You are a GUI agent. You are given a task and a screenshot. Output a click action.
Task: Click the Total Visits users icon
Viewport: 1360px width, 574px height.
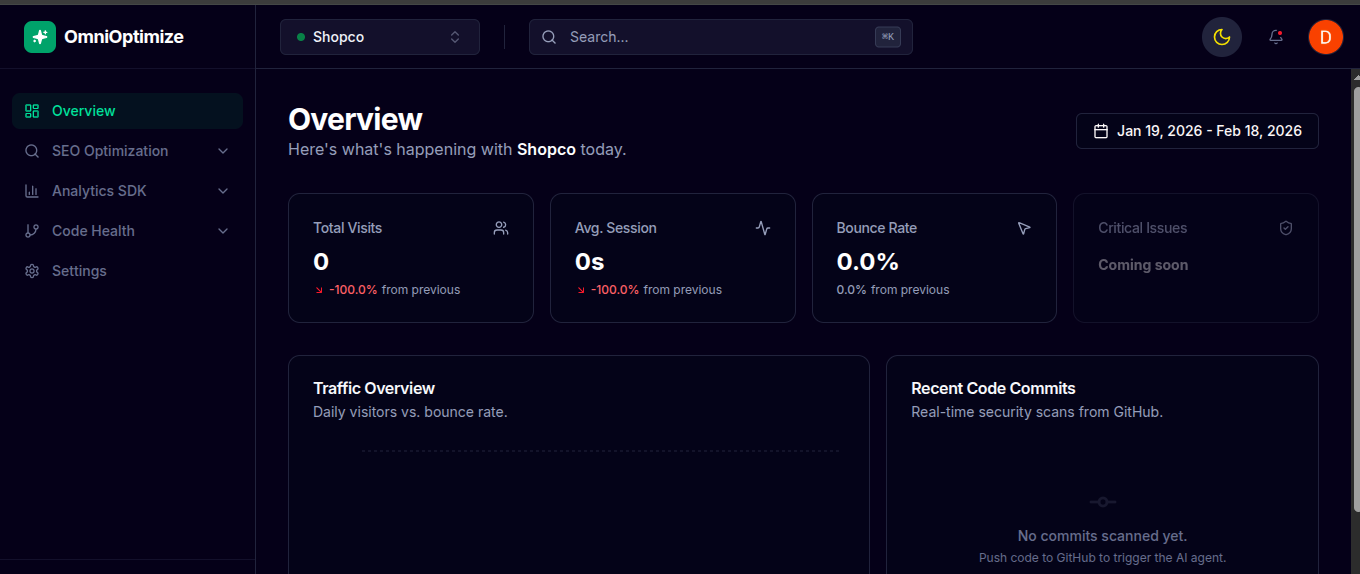click(501, 228)
